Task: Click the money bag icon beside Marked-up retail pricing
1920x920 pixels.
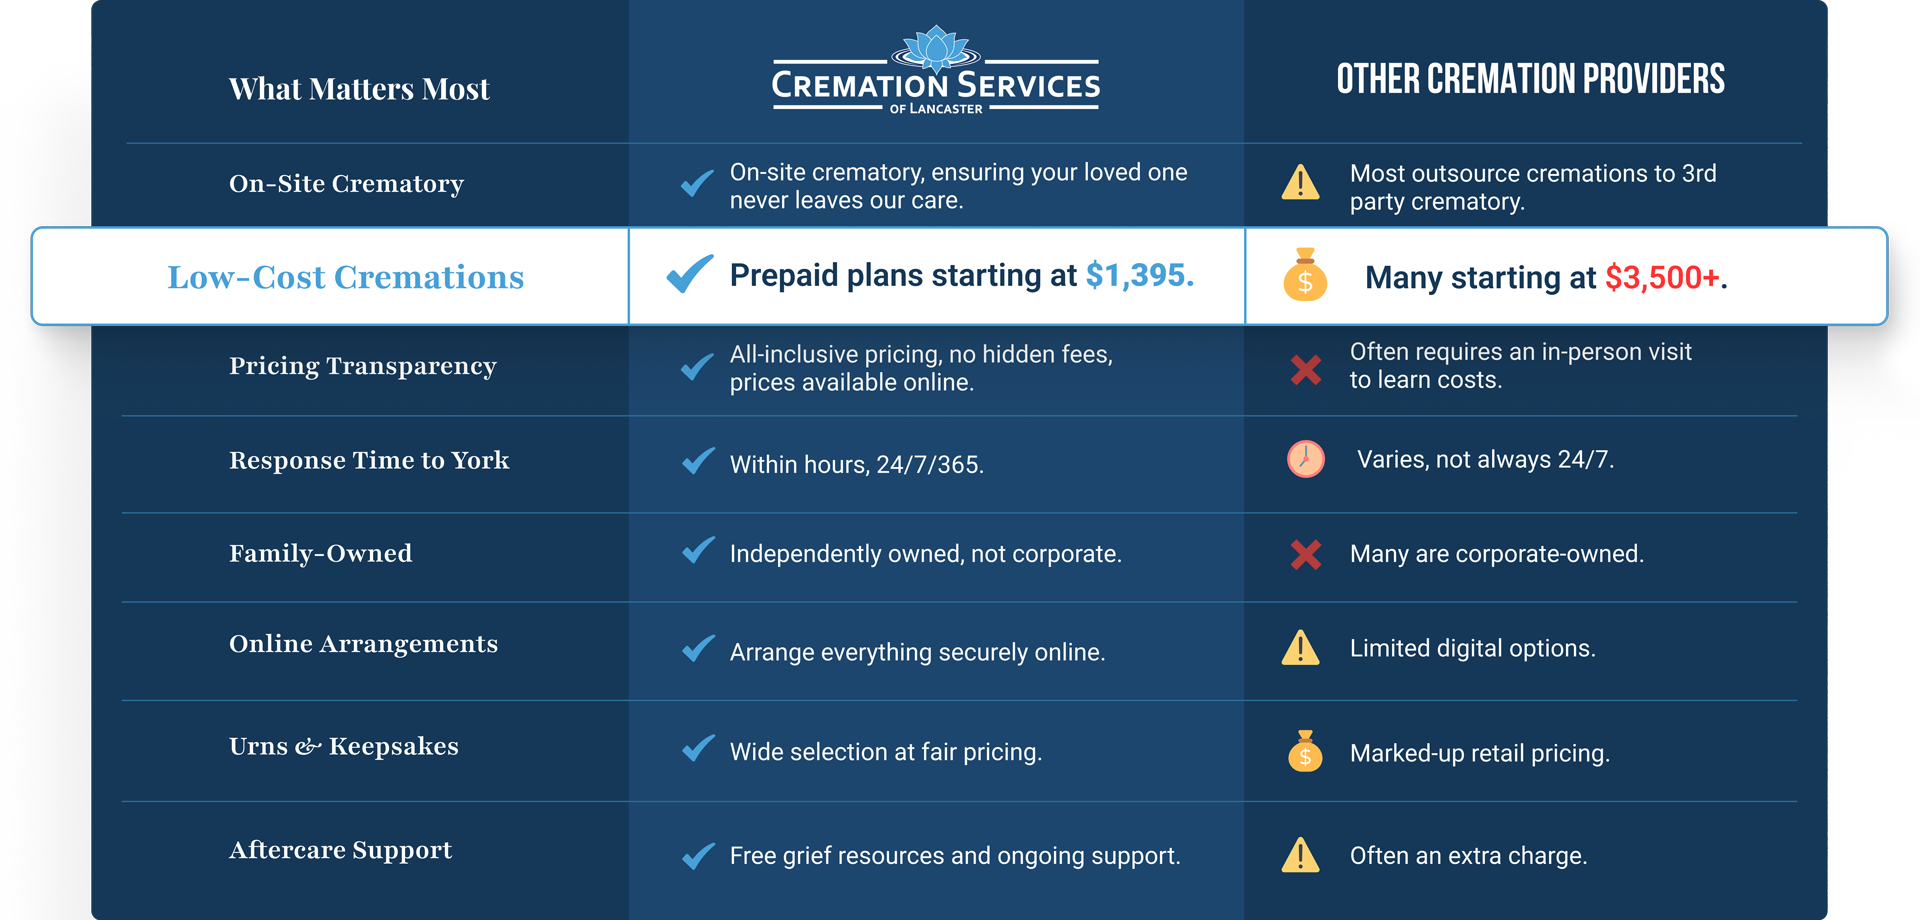Action: (x=1305, y=751)
